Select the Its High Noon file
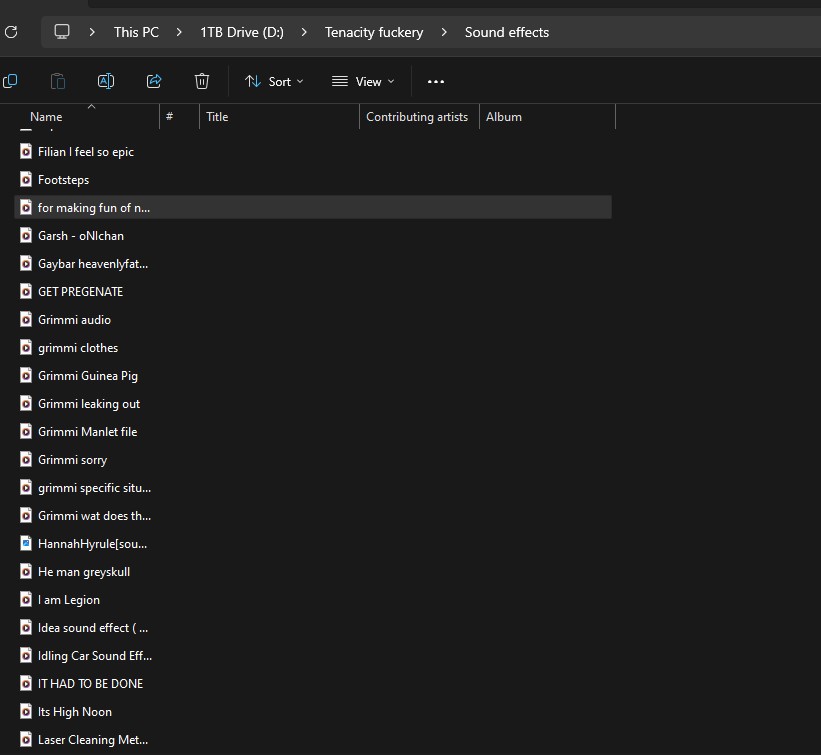 click(75, 712)
